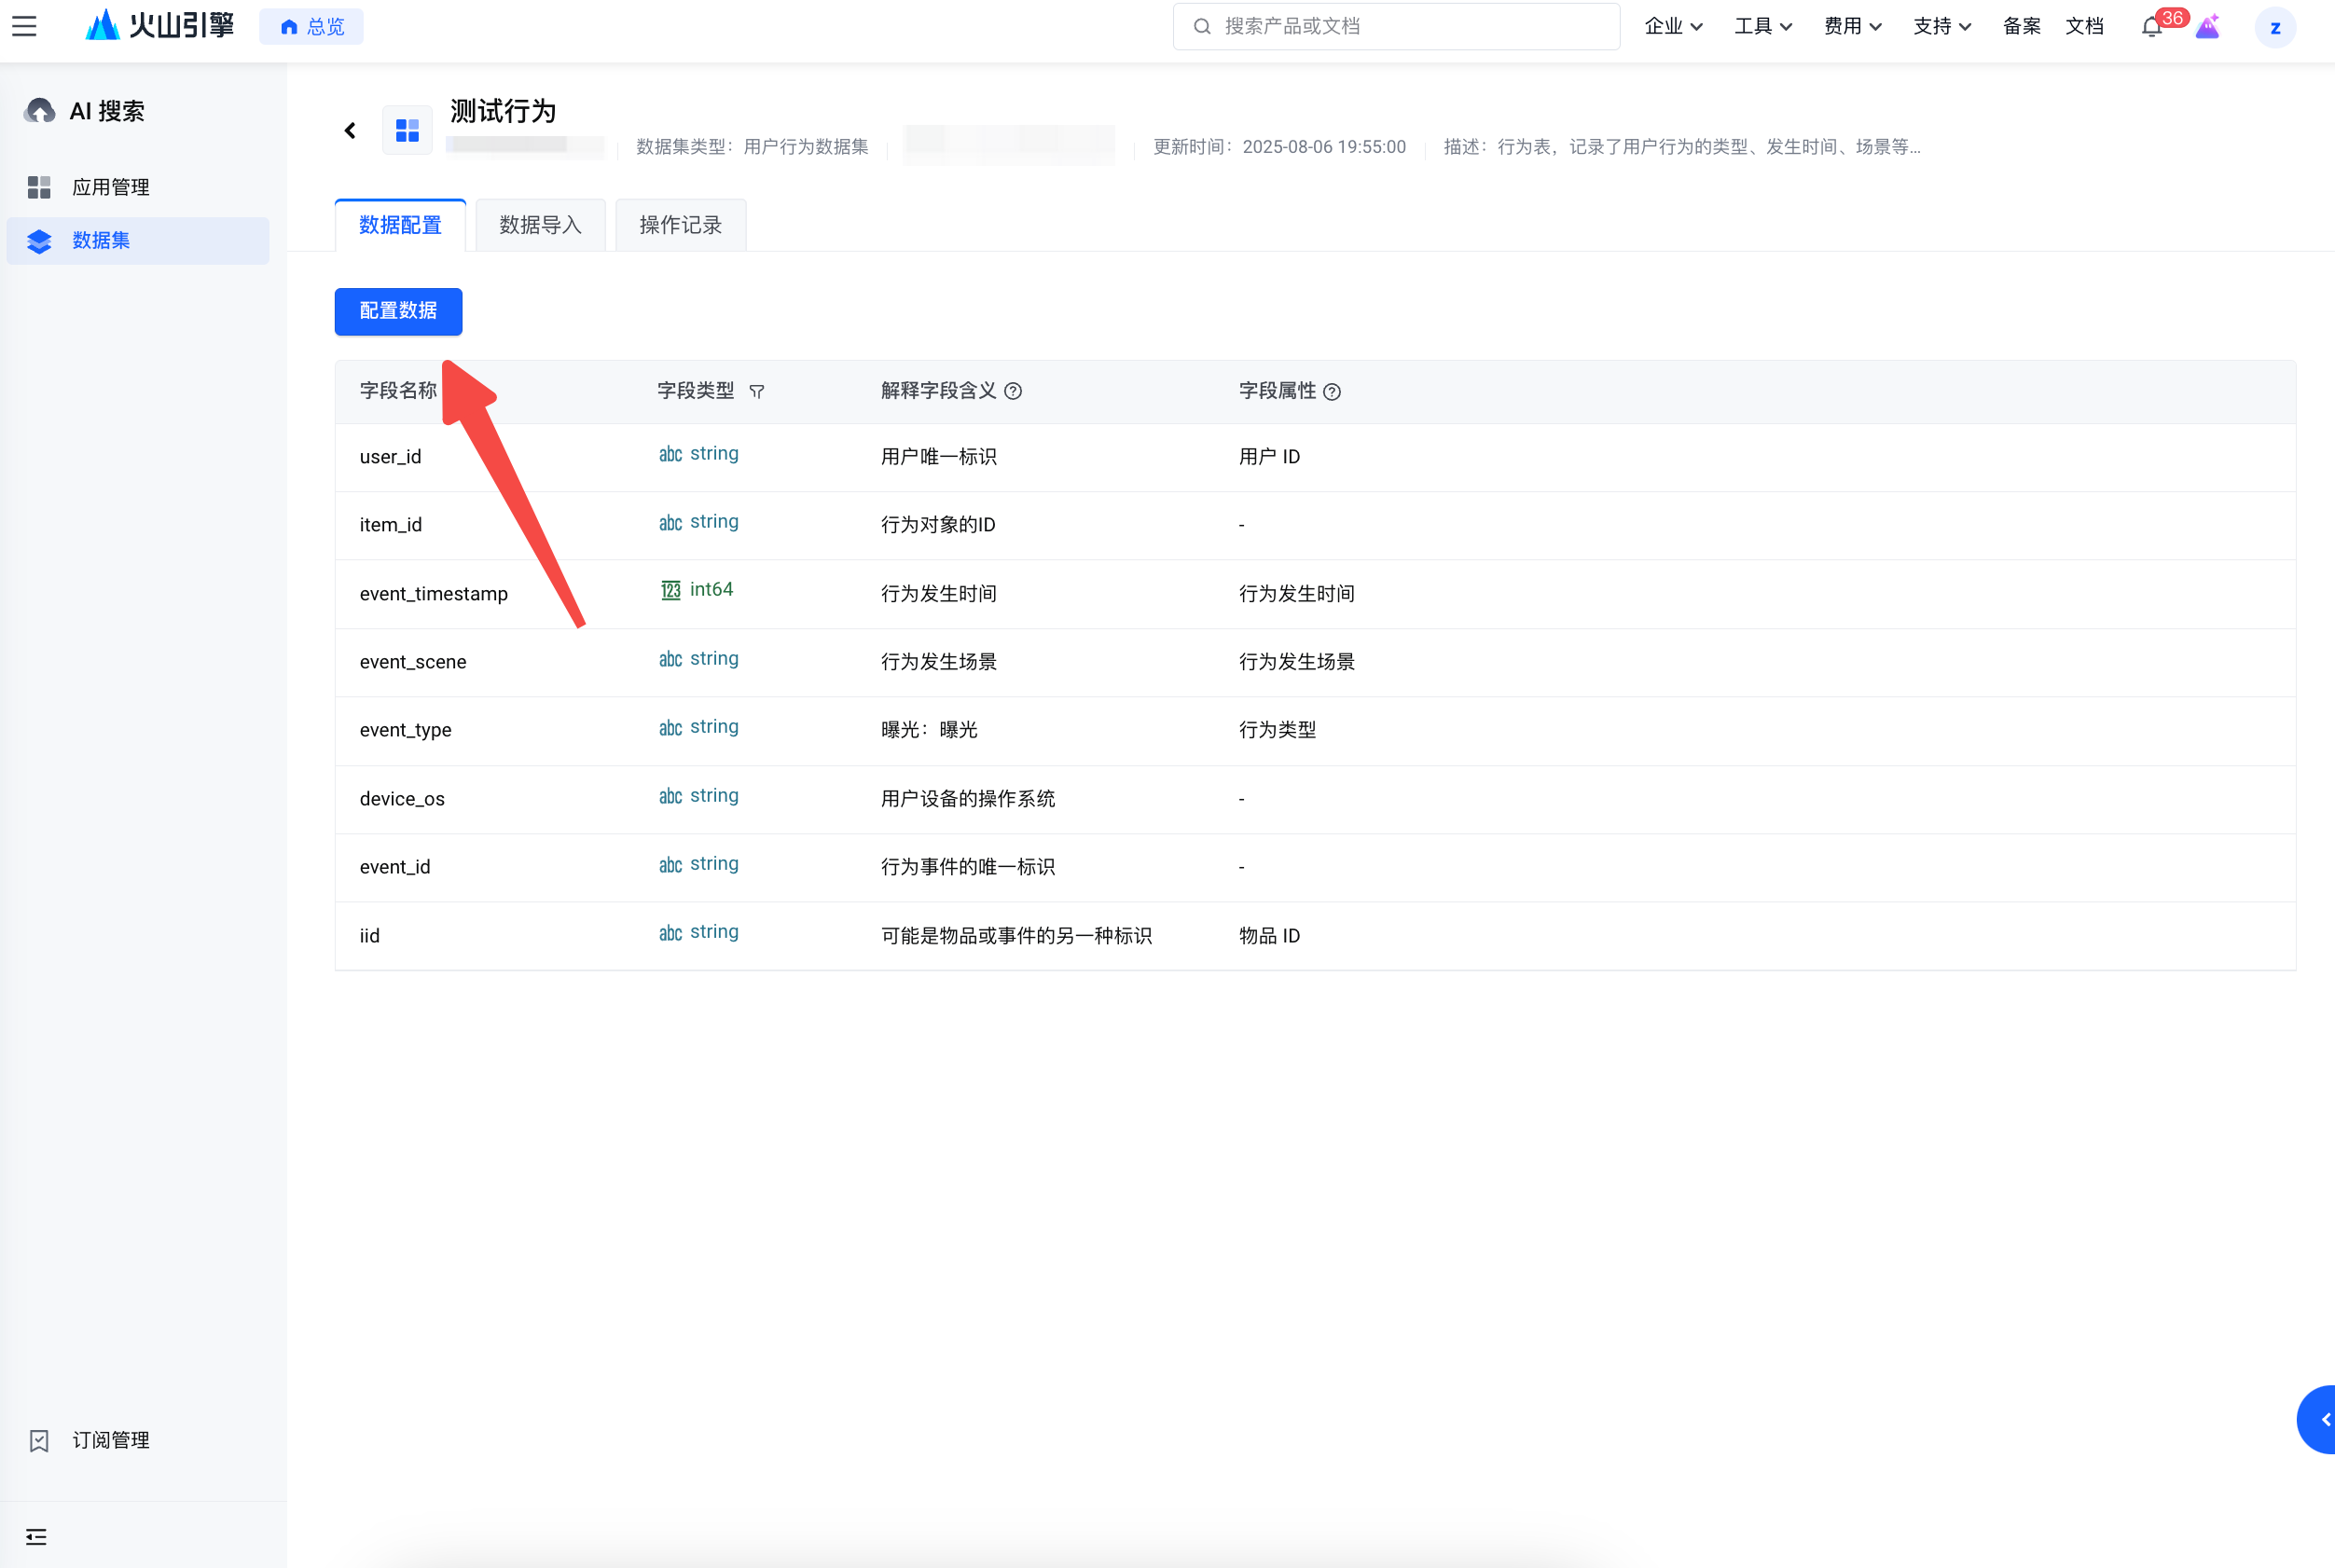Expand the 费用 dropdown
2335x1568 pixels.
[x=1852, y=27]
